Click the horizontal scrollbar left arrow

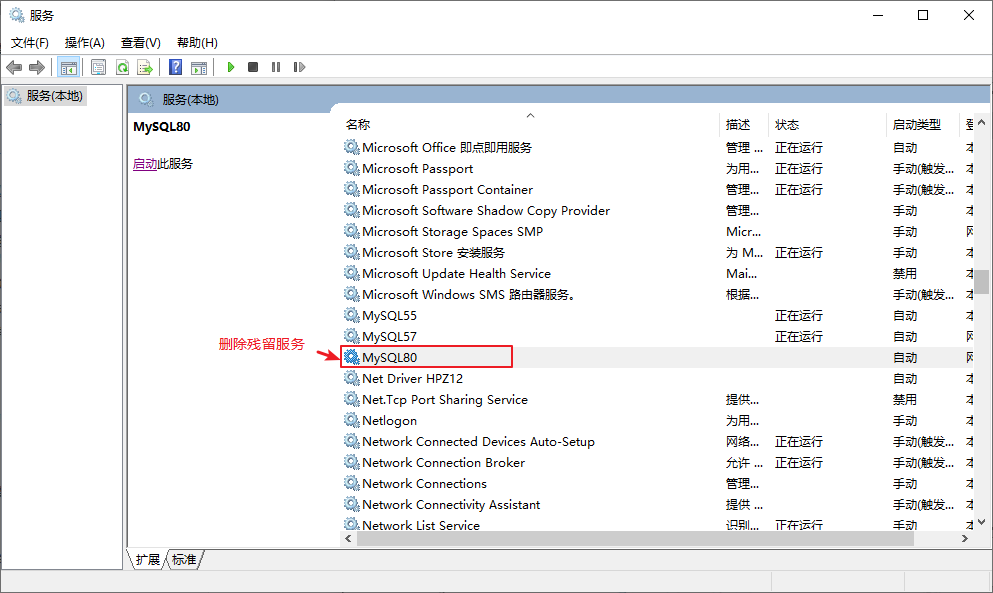tap(348, 539)
